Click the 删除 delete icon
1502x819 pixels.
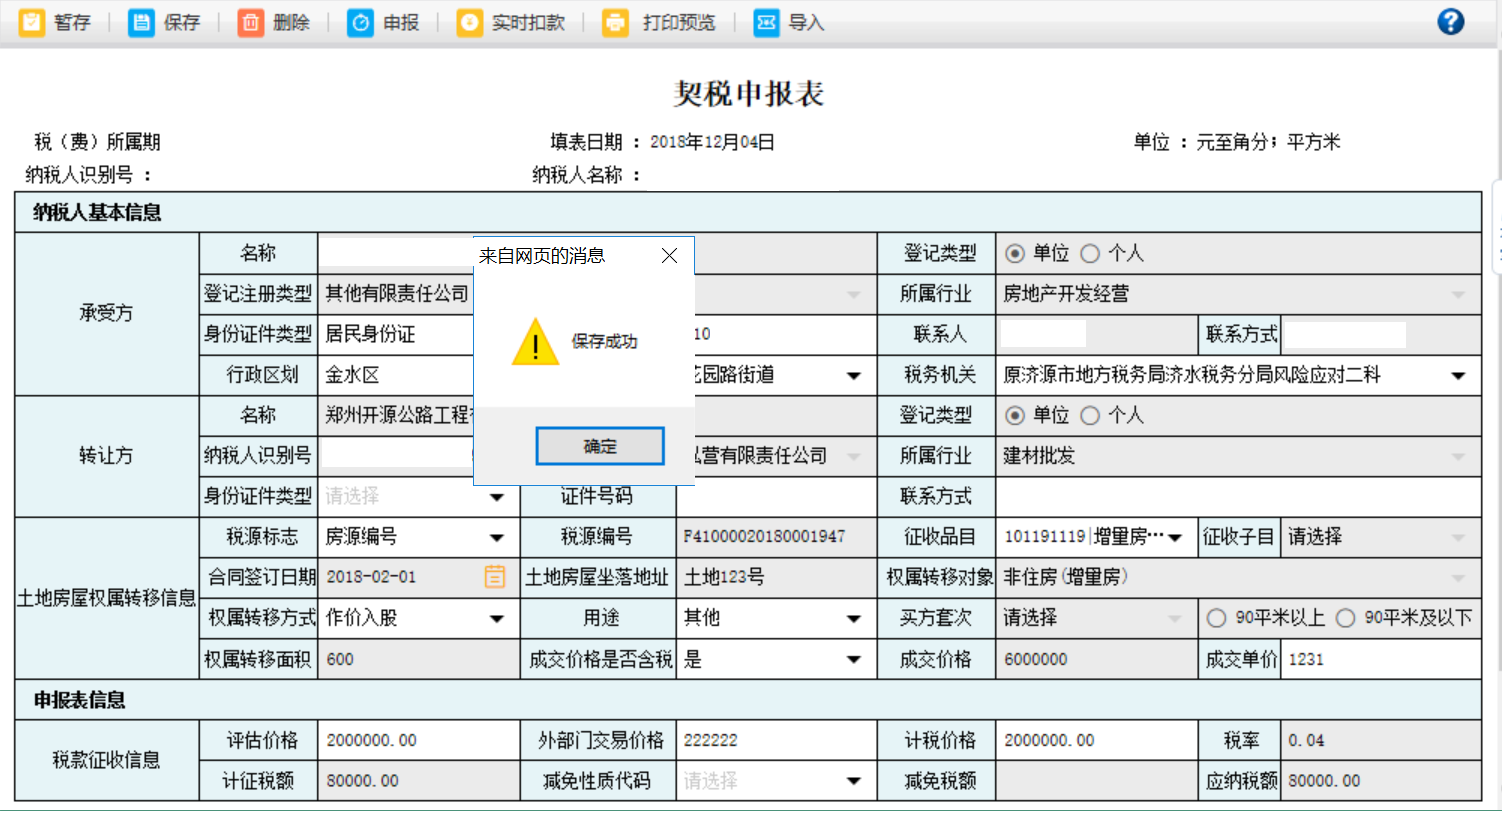(250, 22)
